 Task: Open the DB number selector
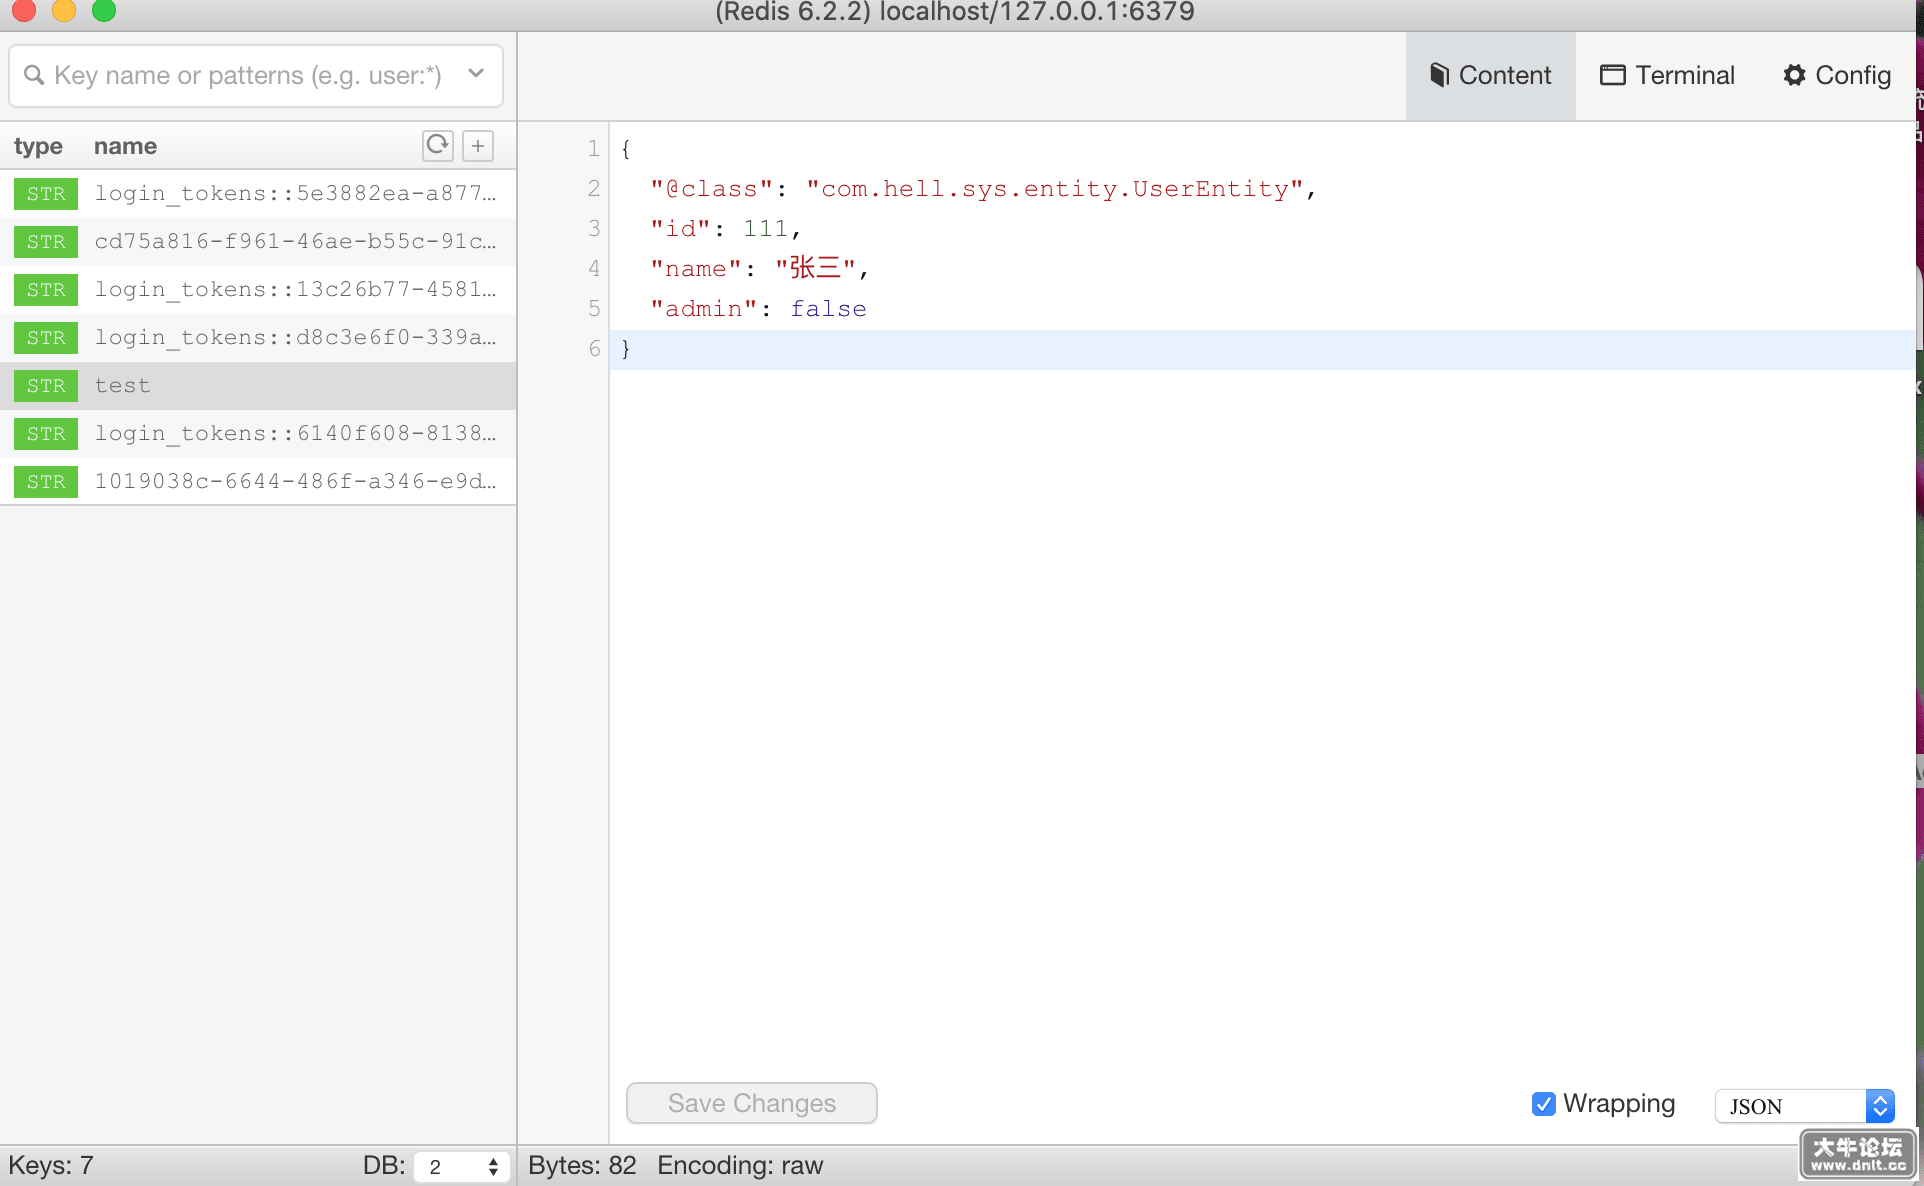click(461, 1166)
